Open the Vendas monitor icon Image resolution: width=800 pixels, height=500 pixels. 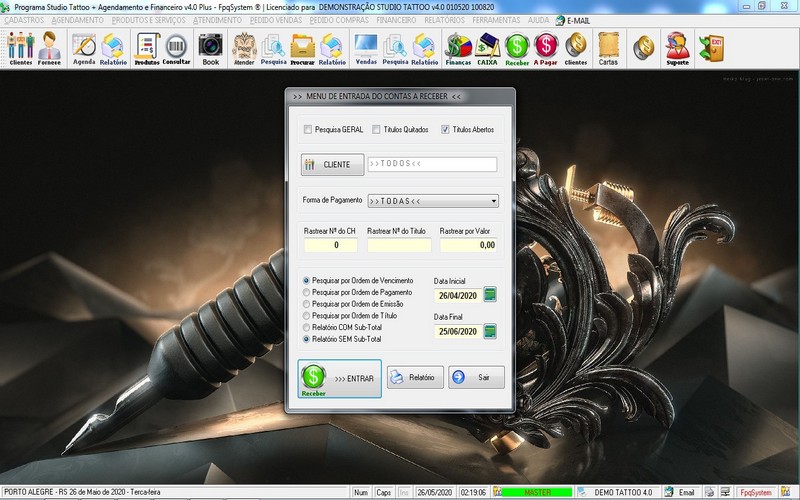click(x=366, y=48)
